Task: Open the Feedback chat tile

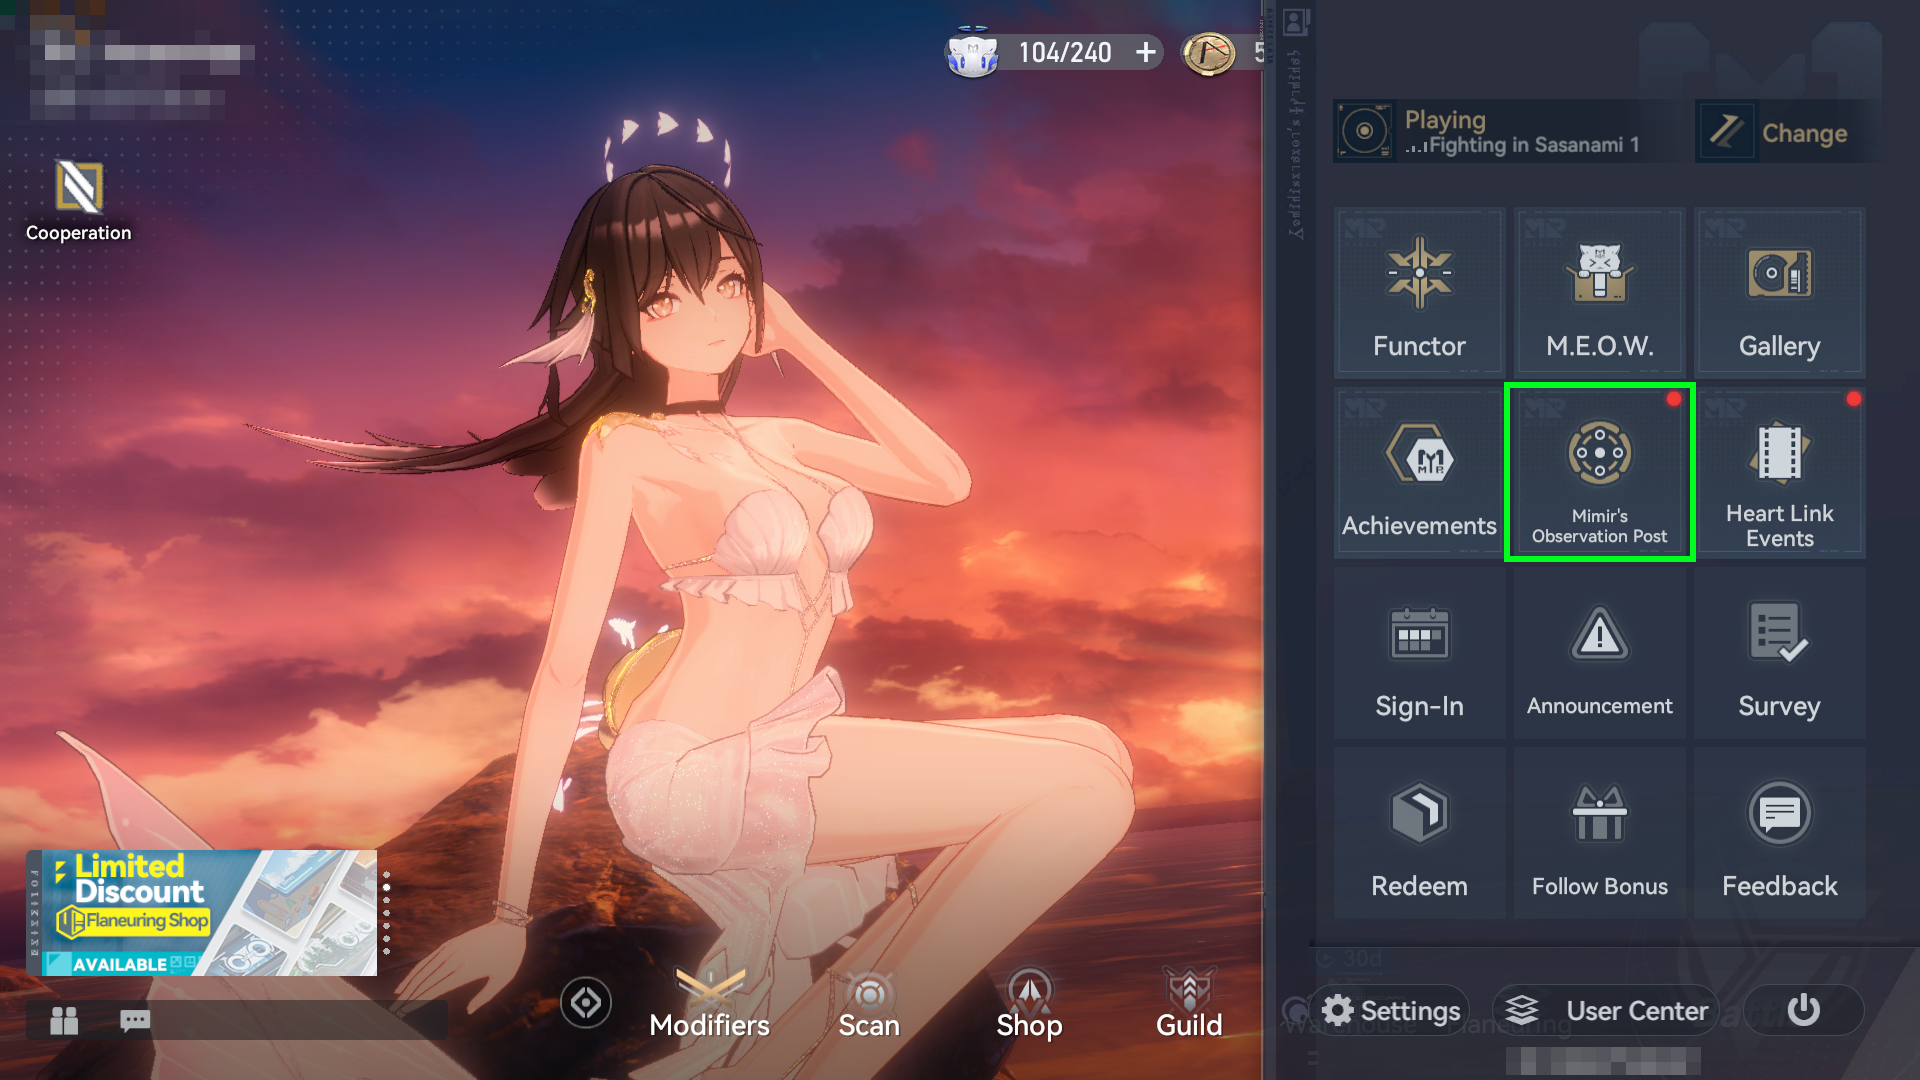Action: click(x=1779, y=834)
